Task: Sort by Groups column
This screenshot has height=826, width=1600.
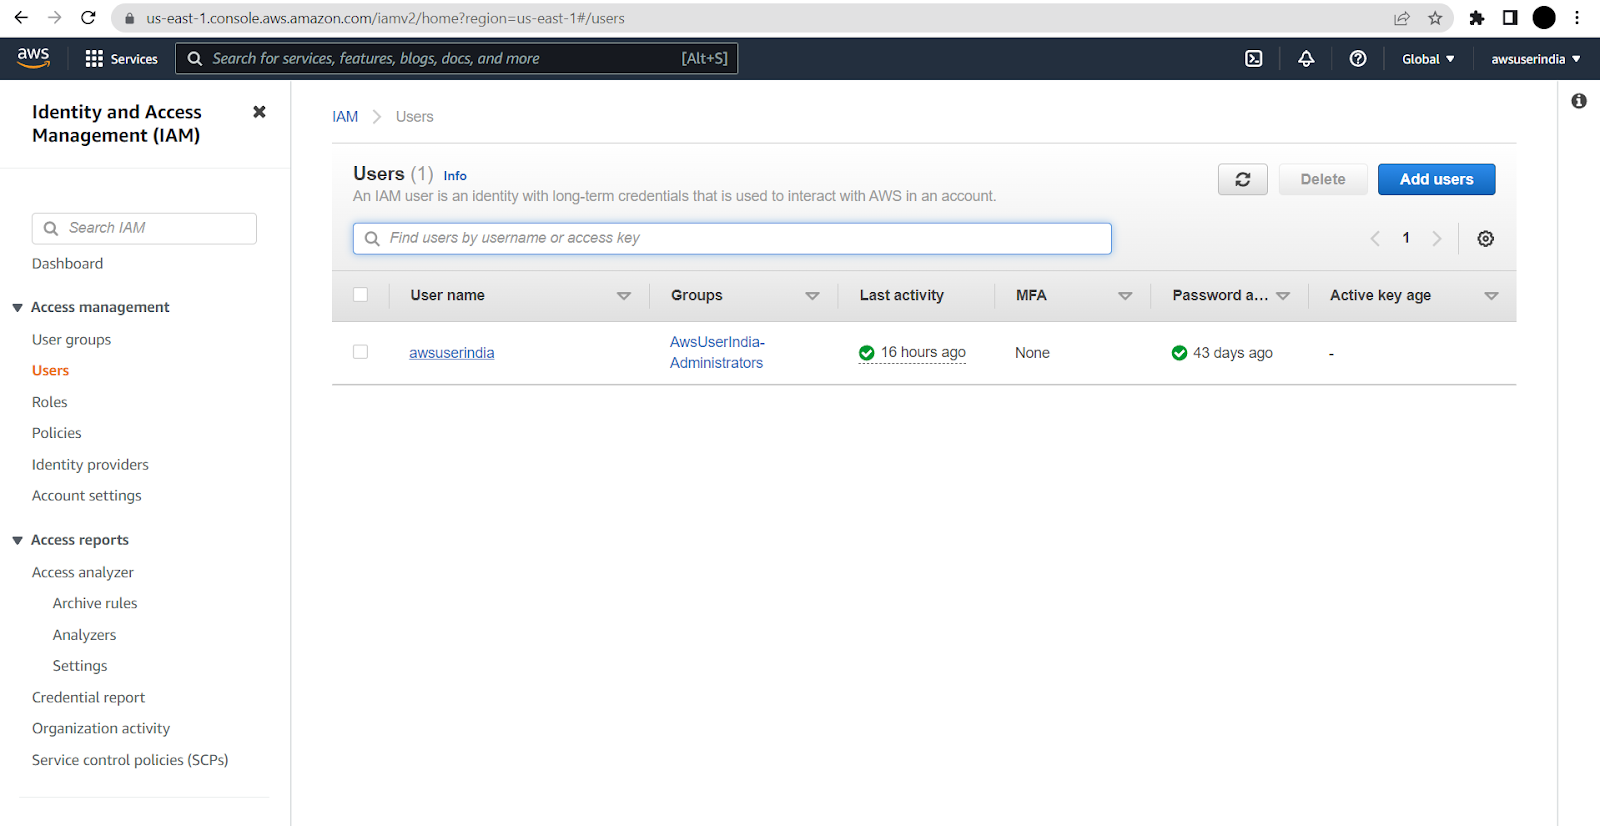Action: tap(812, 296)
